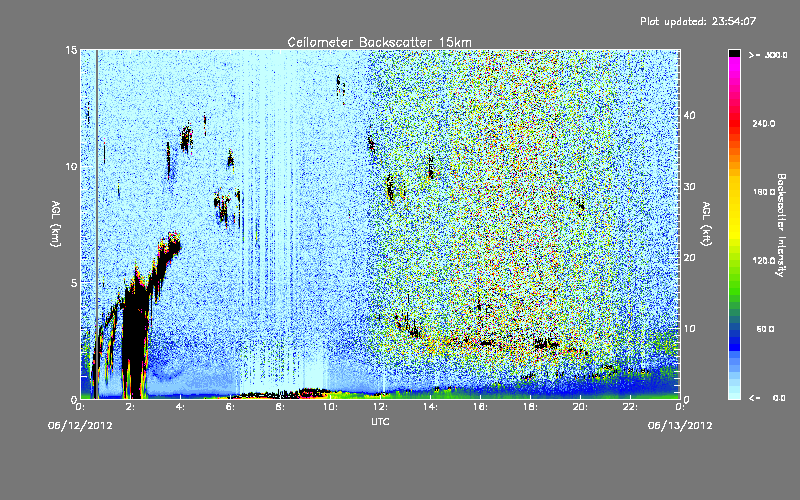Select the 'AGL (kft)' right axis label

coord(706,224)
